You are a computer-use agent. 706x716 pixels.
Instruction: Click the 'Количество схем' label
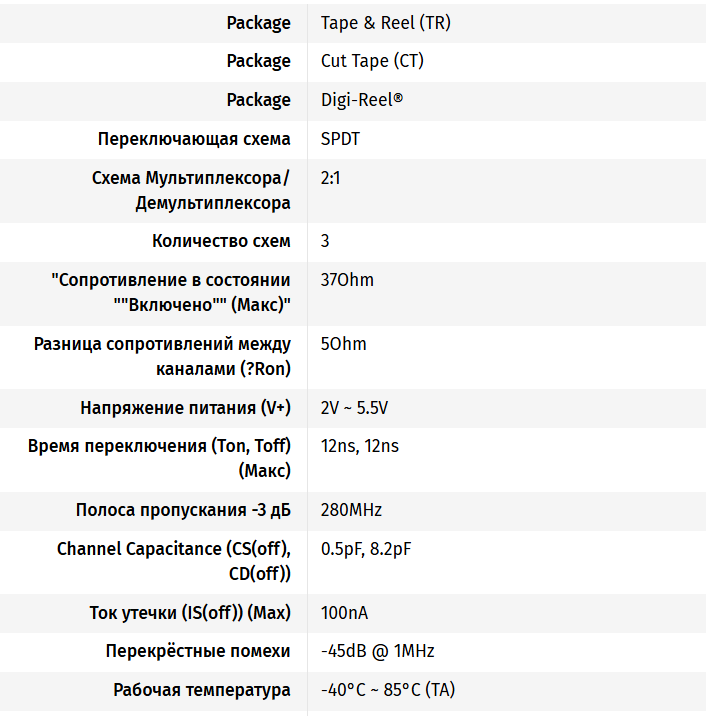(221, 241)
